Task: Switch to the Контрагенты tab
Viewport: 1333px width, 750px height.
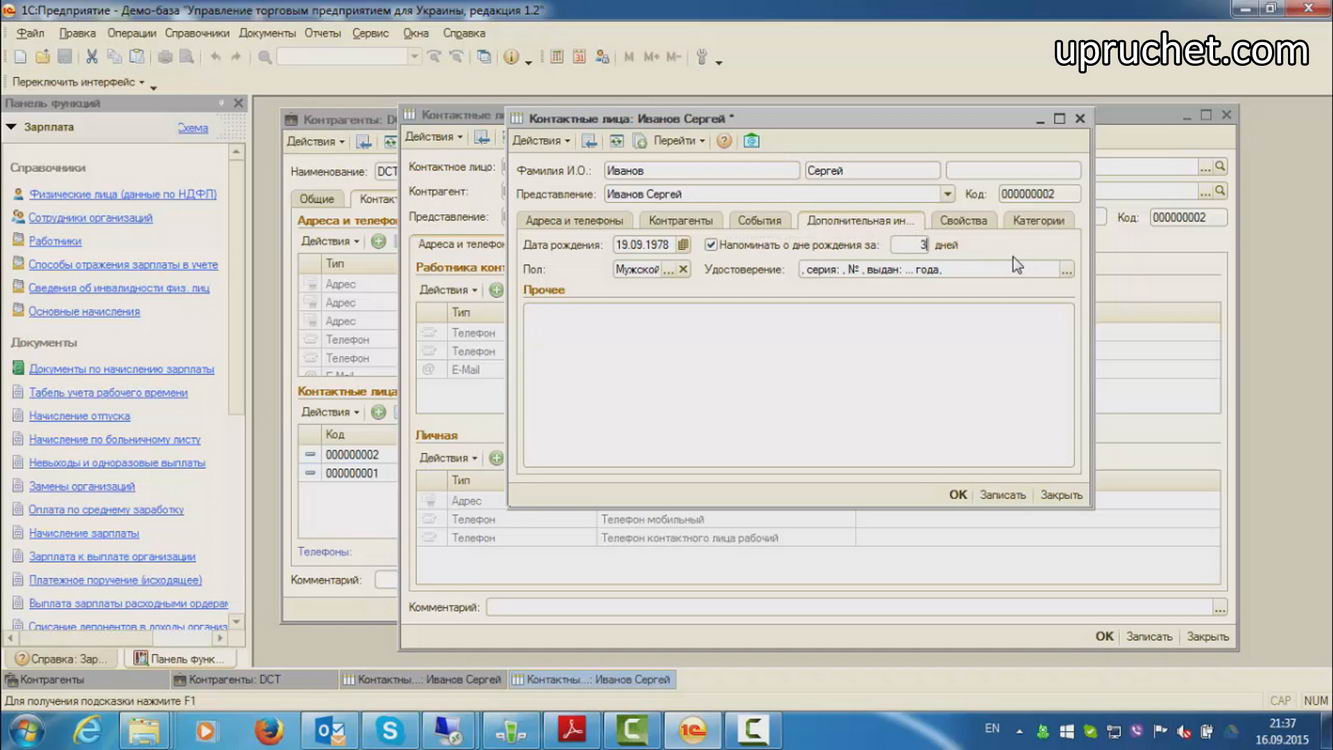Action: point(681,220)
